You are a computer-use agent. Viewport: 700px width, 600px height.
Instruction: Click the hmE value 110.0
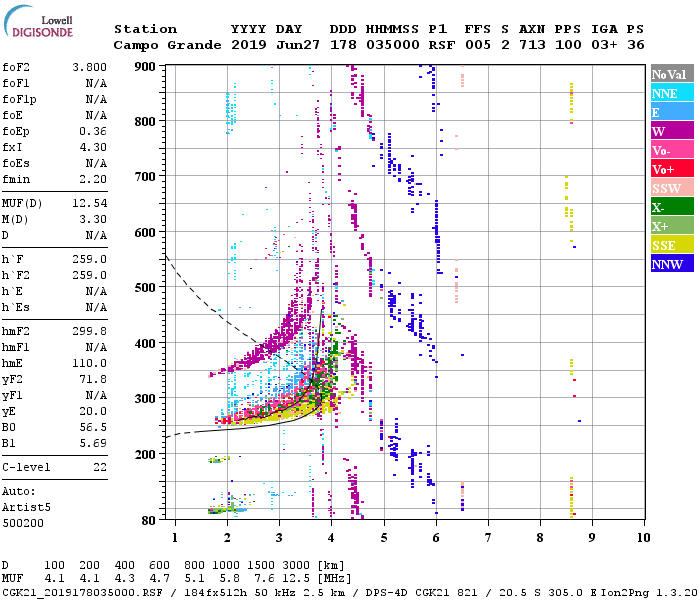click(x=89, y=364)
